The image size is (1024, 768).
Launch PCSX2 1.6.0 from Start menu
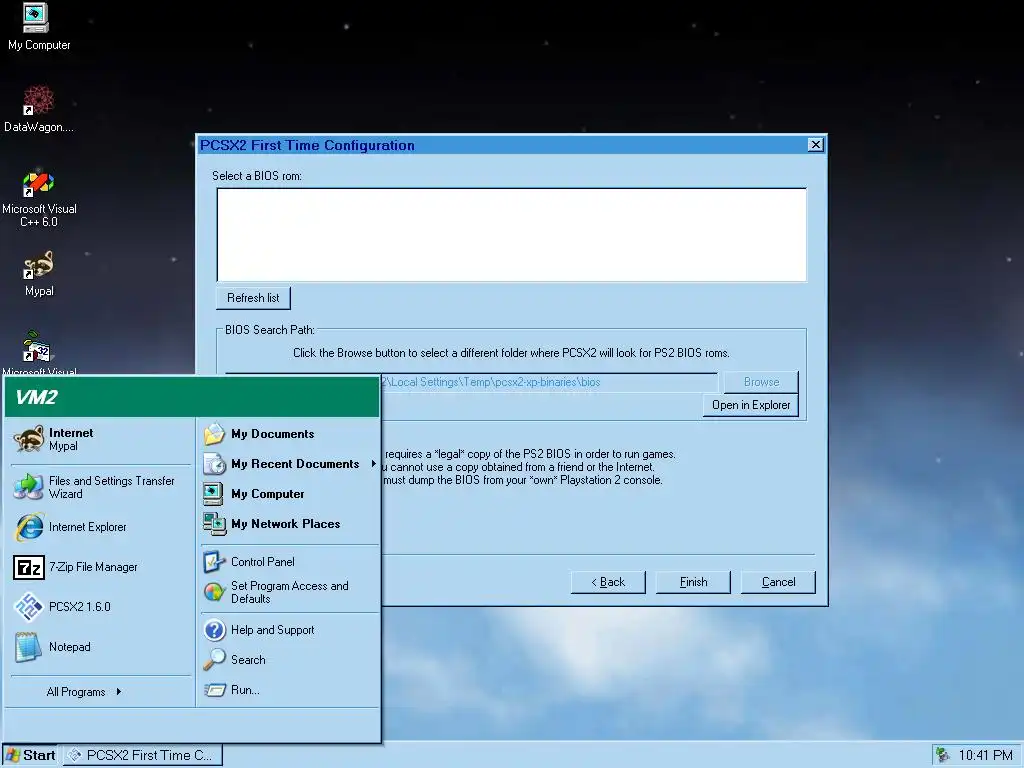click(x=100, y=607)
